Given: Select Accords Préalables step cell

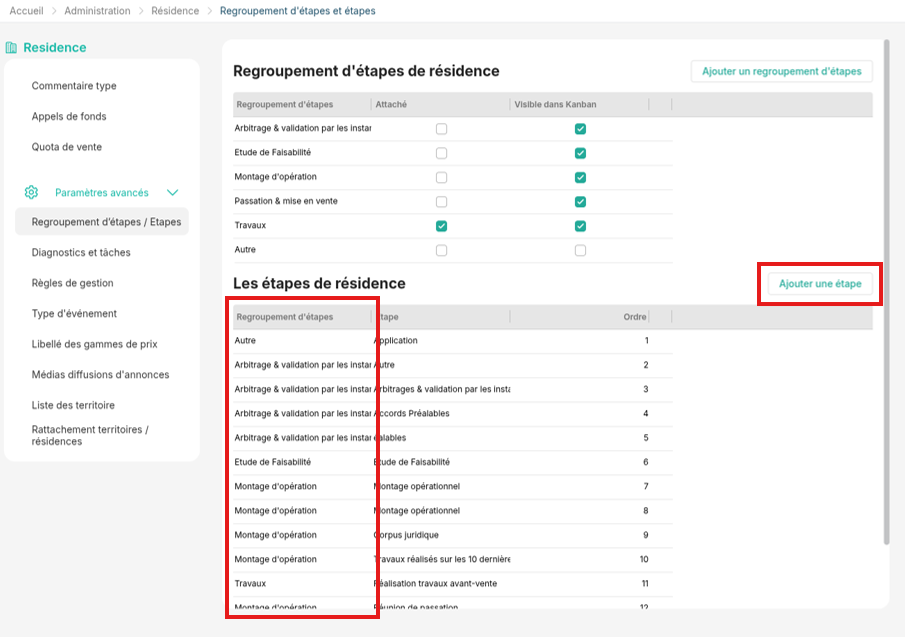Looking at the screenshot, I should [441, 413].
